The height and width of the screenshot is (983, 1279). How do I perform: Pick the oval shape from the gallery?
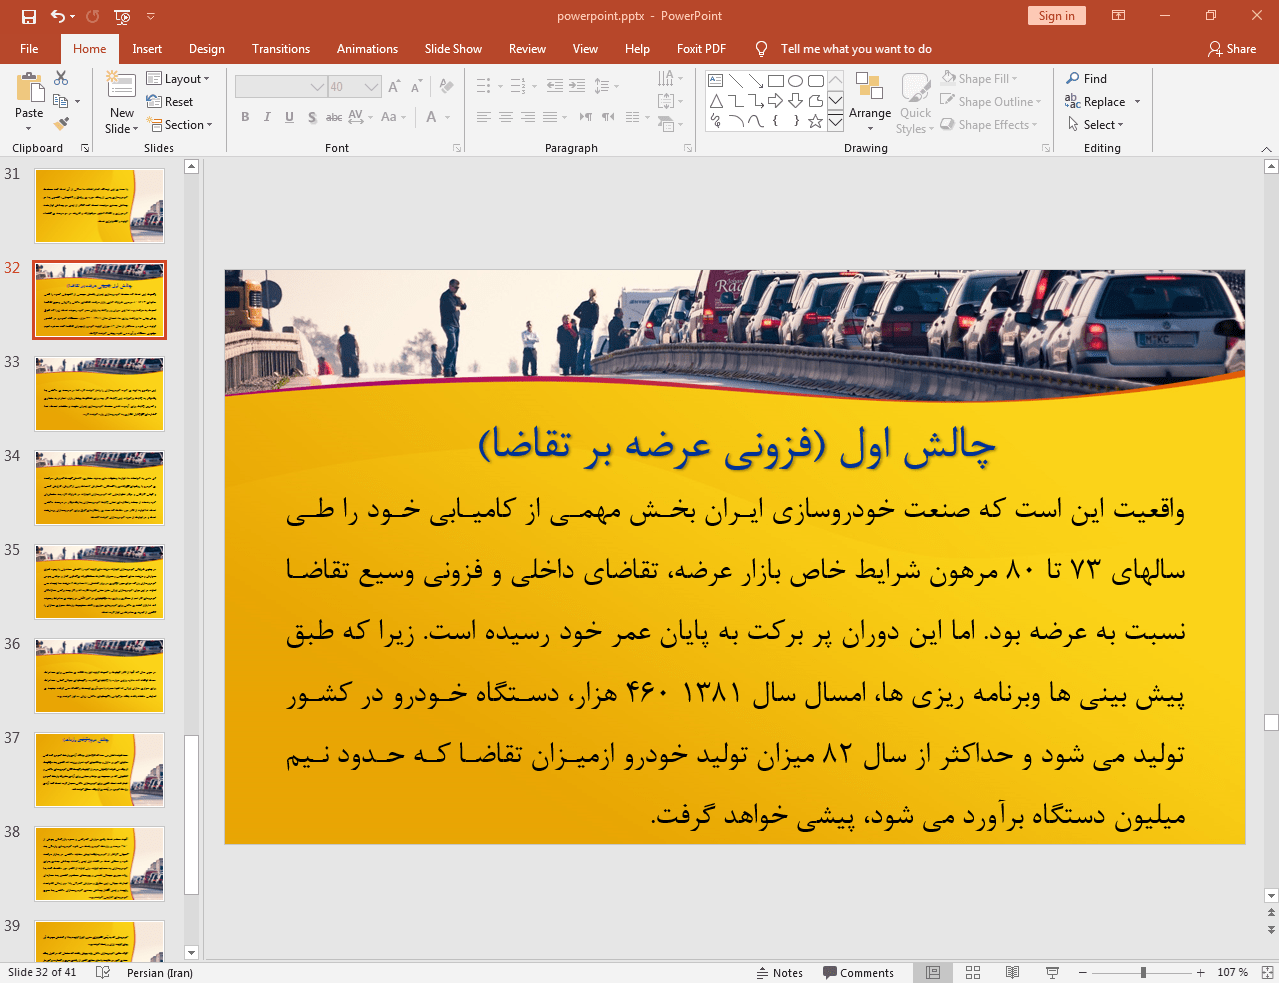[796, 81]
